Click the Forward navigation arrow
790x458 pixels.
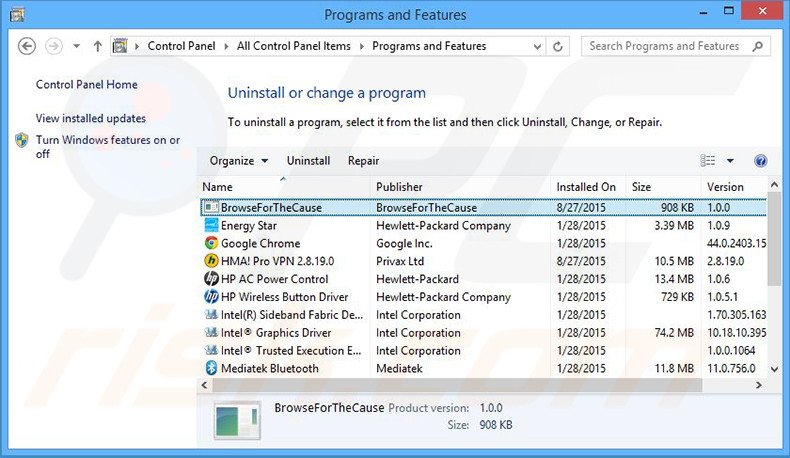(54, 46)
